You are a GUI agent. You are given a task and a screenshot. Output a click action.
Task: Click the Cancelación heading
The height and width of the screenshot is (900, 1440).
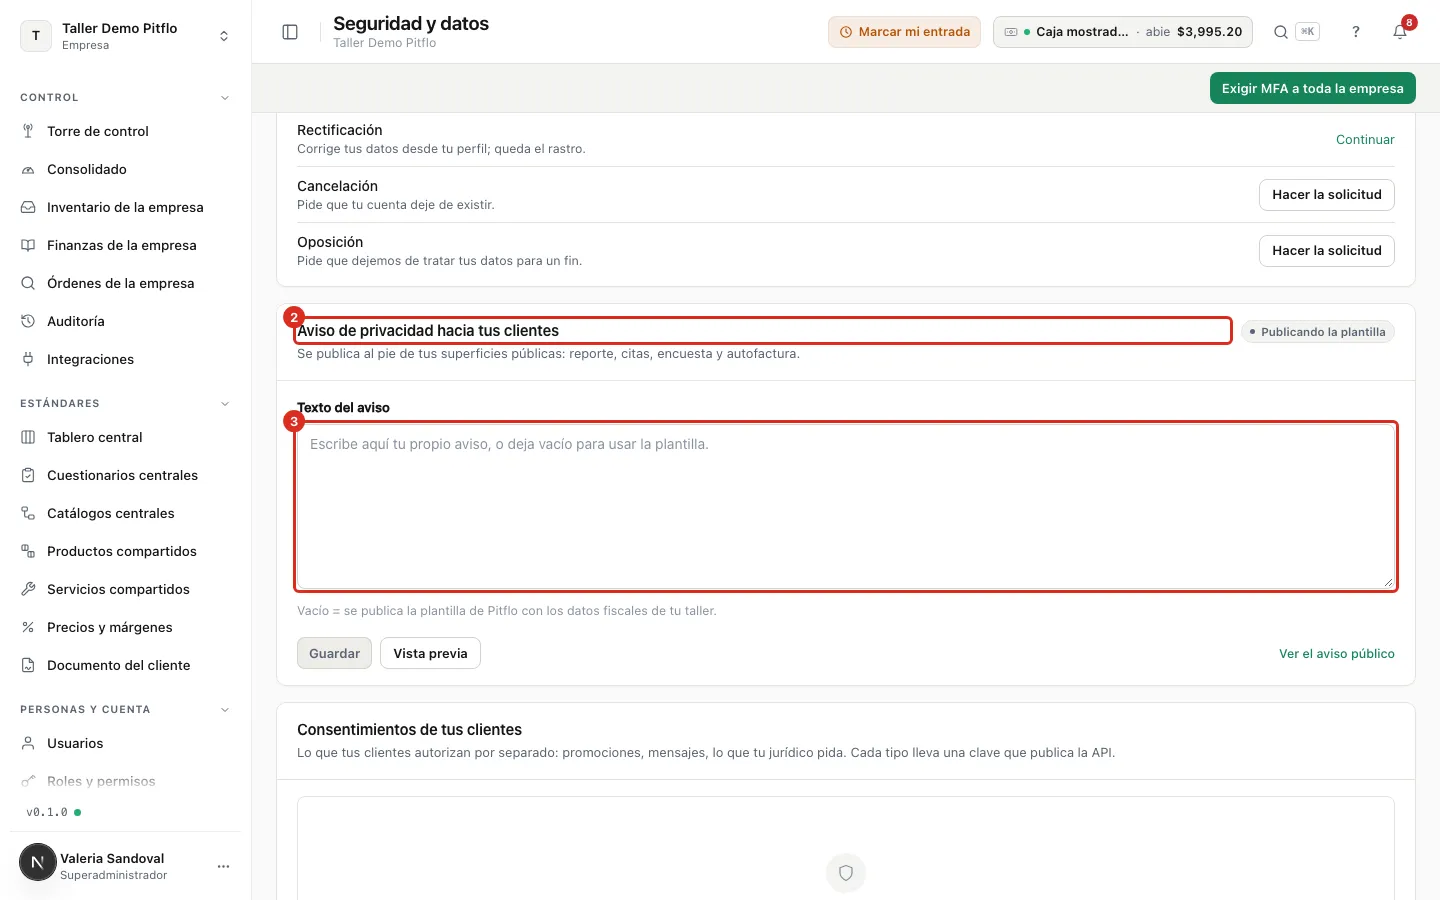coord(338,186)
